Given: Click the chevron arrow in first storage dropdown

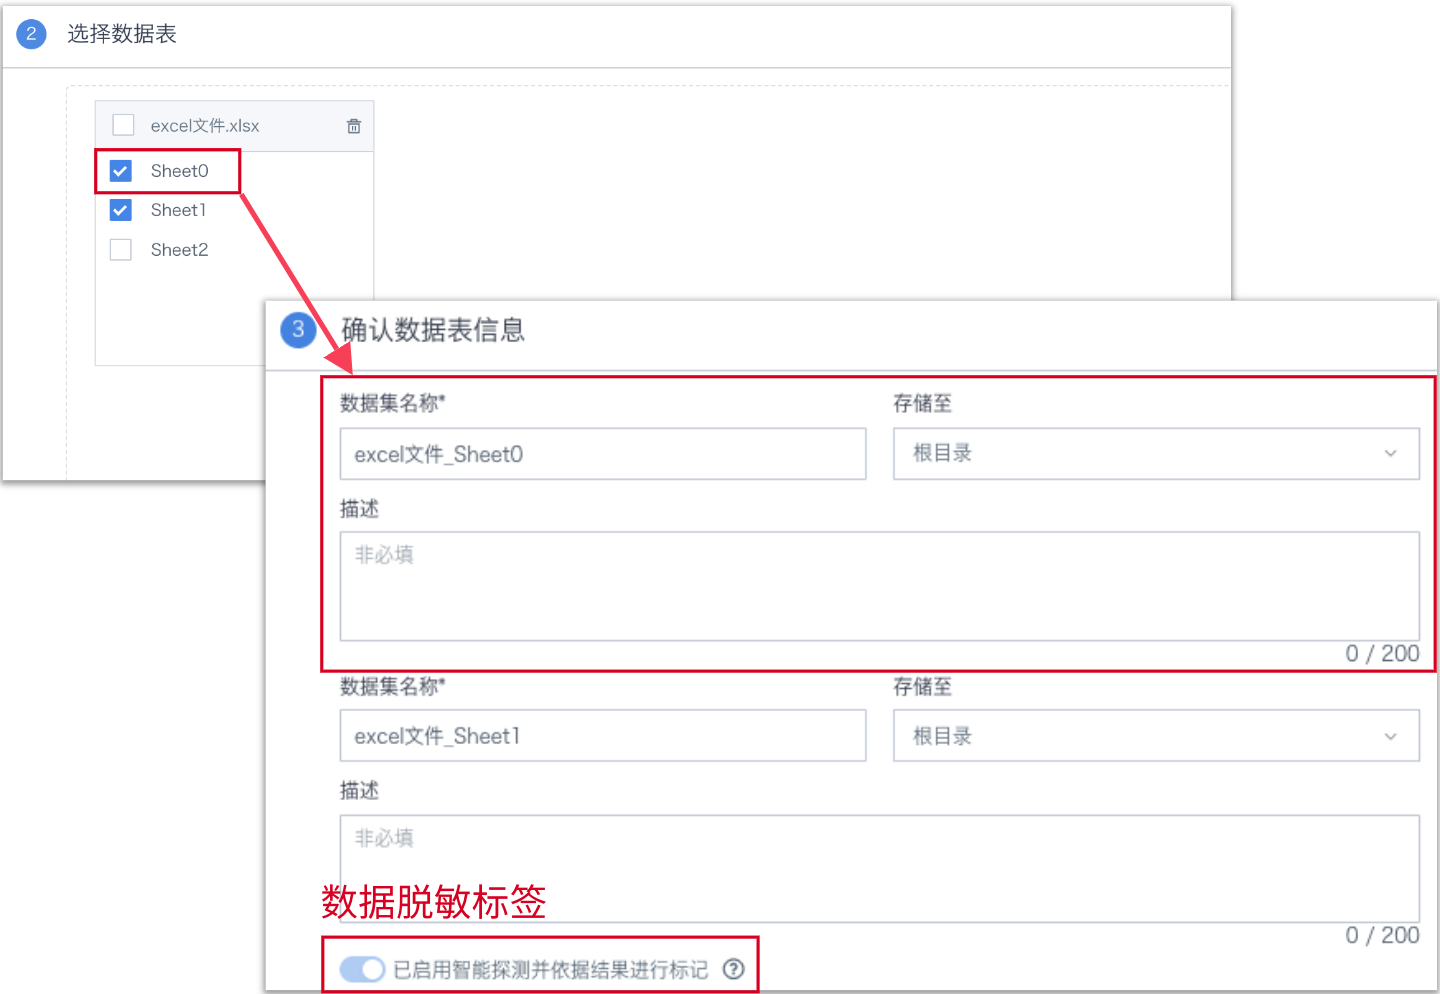Looking at the screenshot, I should [x=1390, y=454].
